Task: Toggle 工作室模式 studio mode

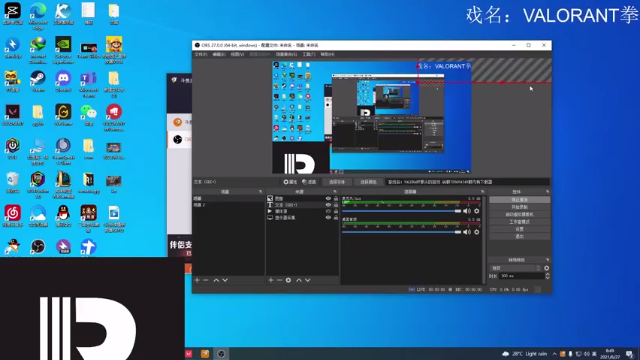Action: point(519,222)
